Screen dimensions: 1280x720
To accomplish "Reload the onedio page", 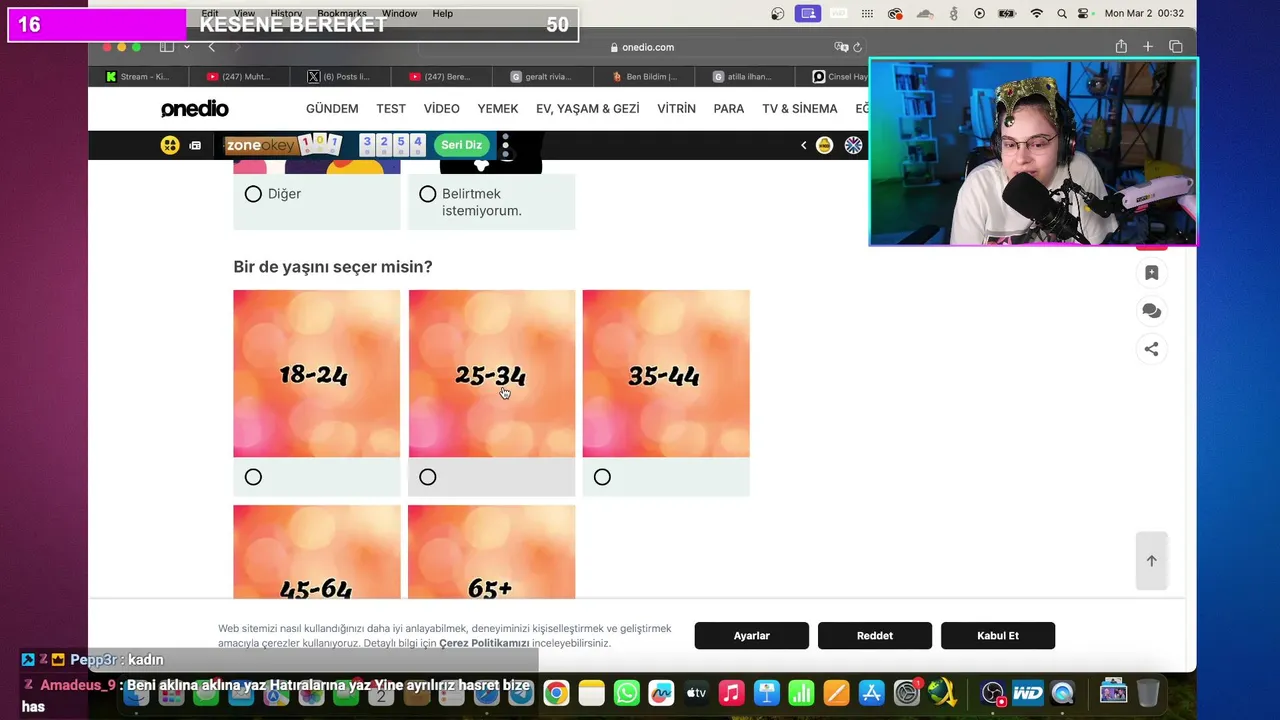I will pos(857,47).
